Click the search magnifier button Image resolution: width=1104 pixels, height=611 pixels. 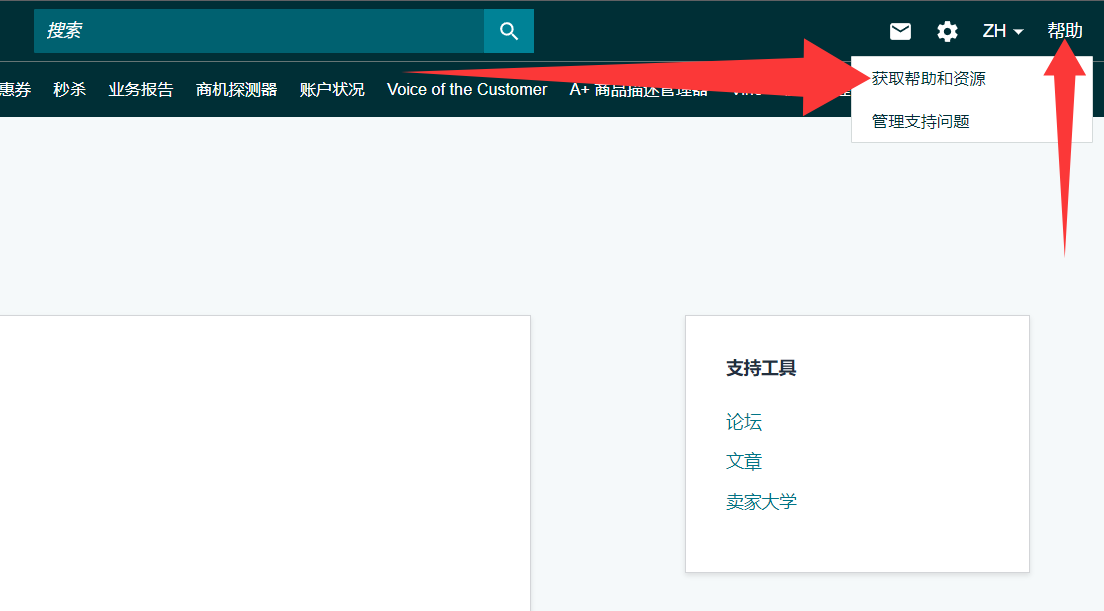(x=508, y=31)
